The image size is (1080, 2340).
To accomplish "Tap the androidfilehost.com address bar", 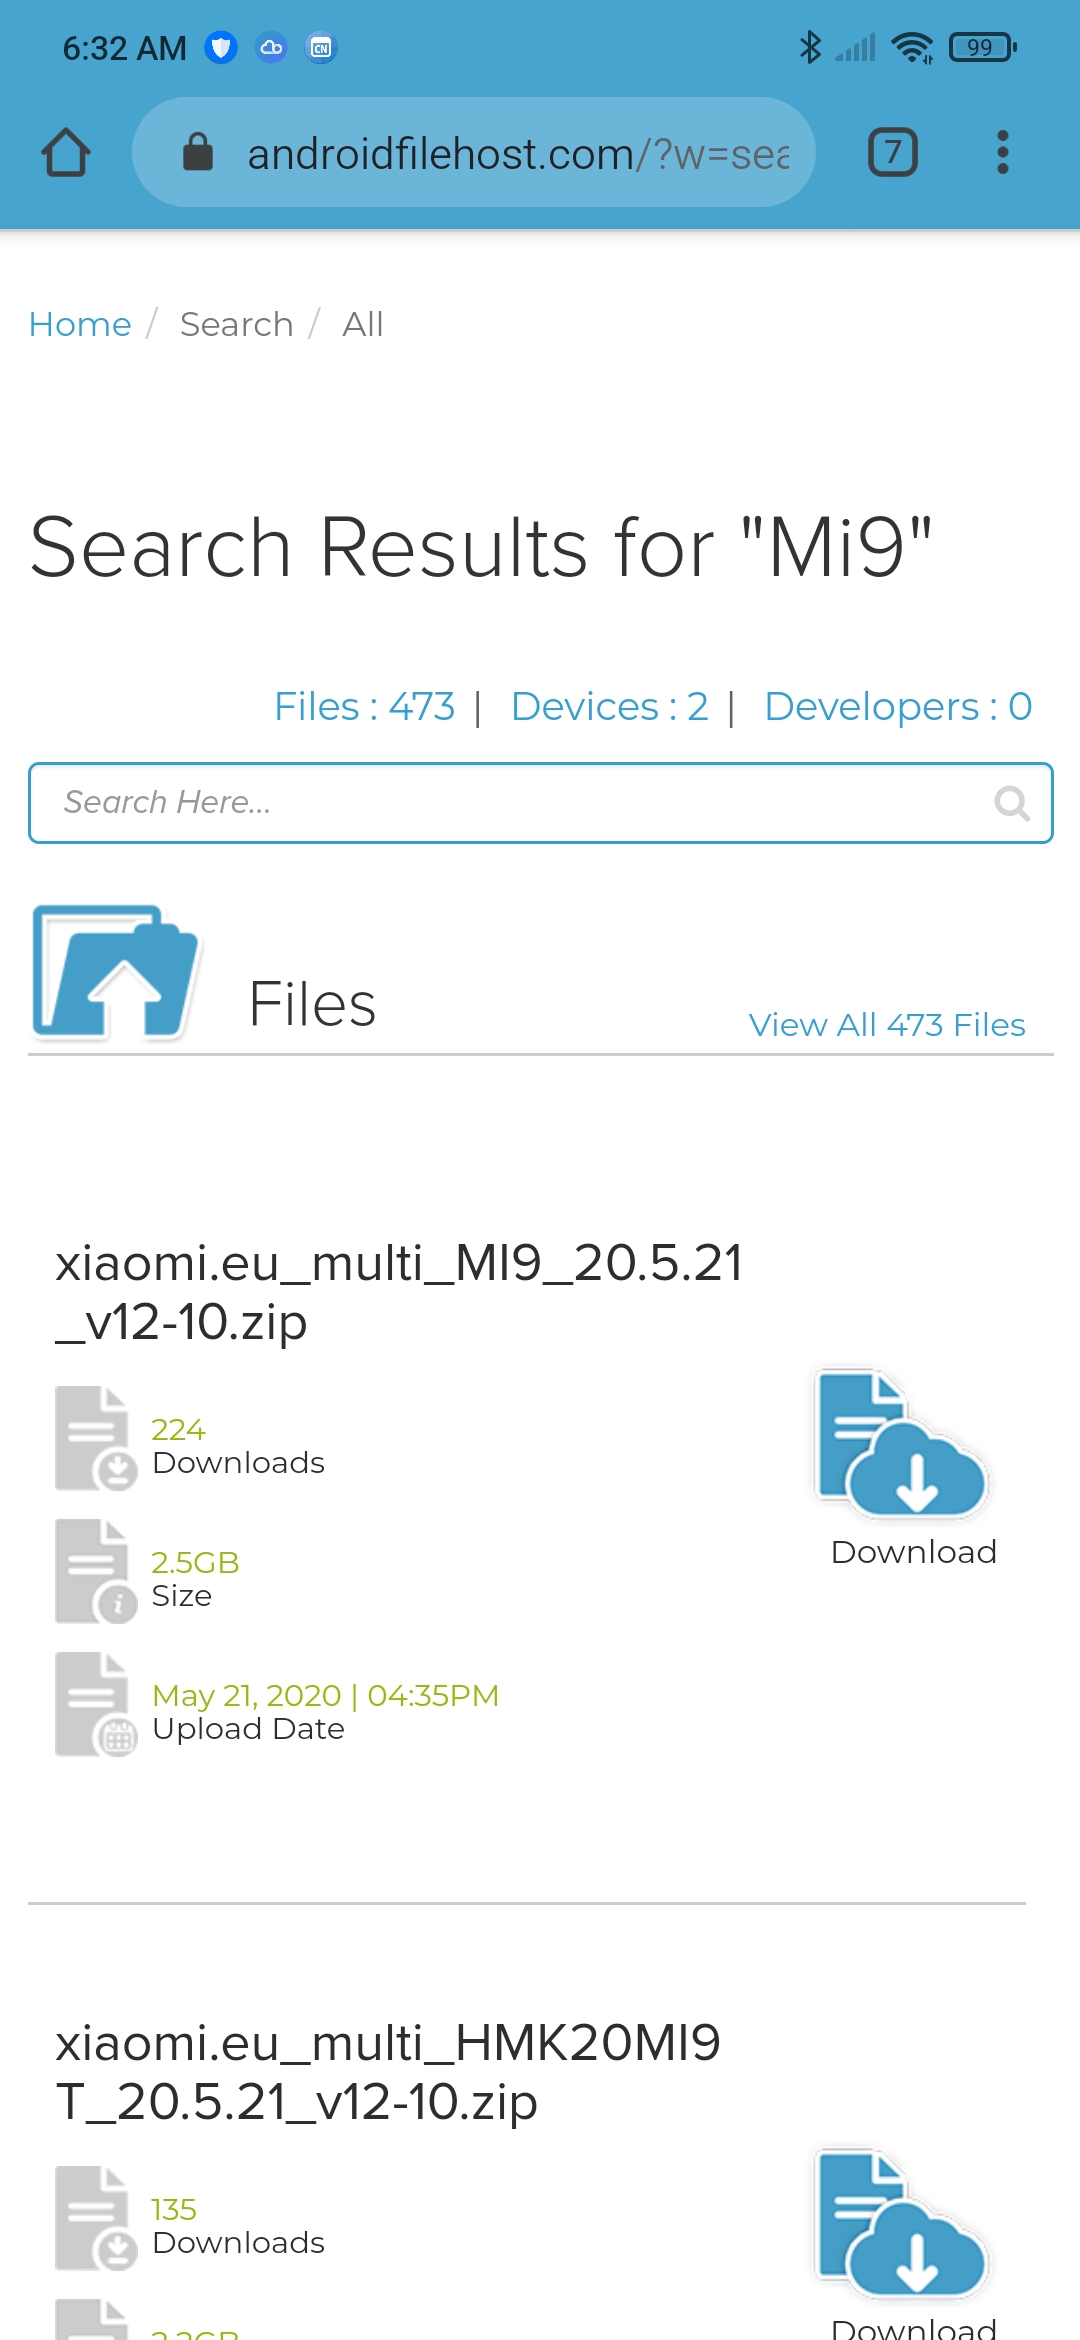I will coord(474,152).
